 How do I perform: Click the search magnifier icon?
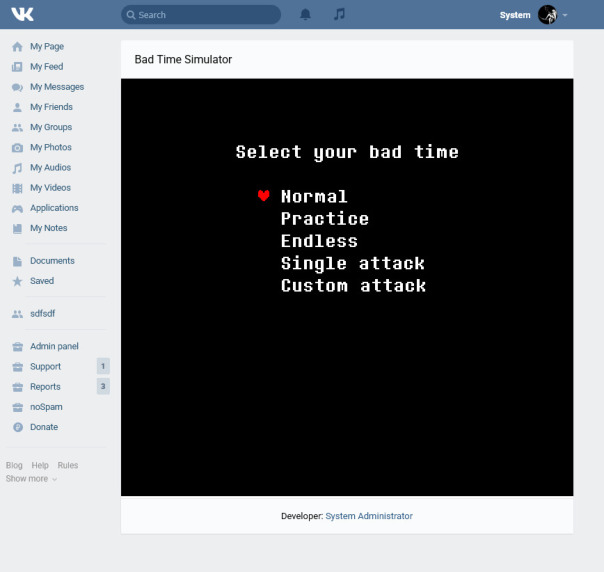[x=131, y=15]
